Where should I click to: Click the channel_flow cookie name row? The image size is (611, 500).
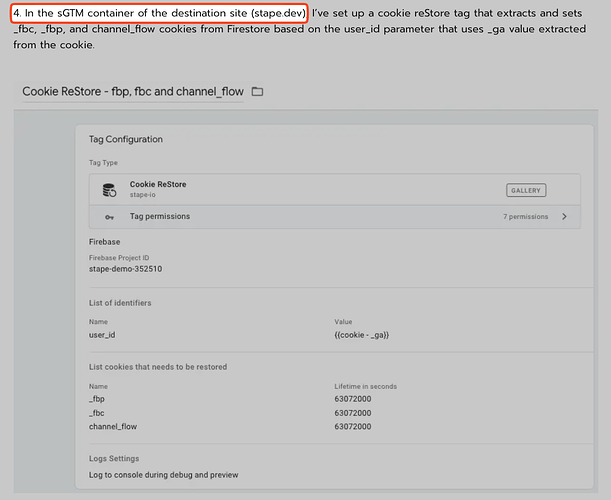click(x=113, y=426)
